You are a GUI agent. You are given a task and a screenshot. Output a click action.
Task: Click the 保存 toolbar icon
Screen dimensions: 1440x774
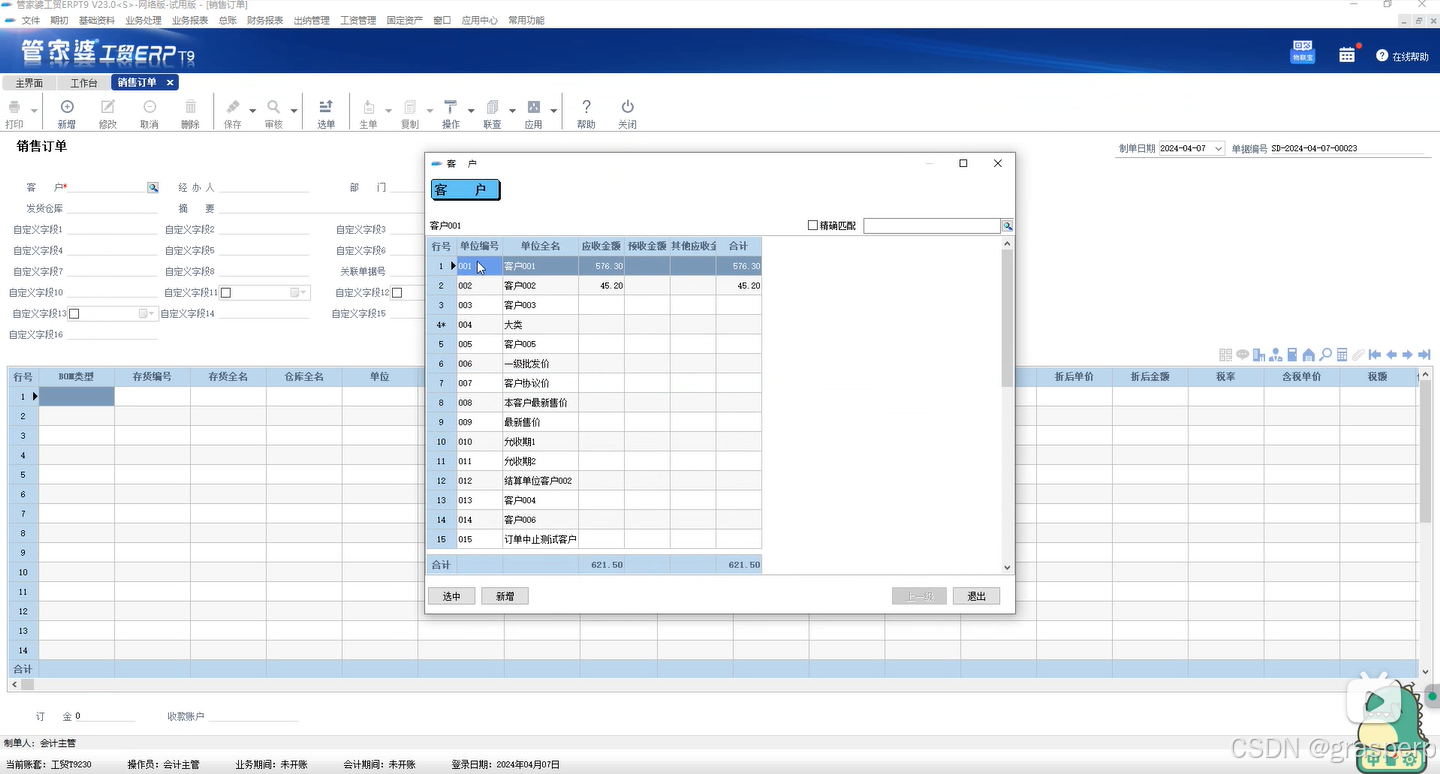(x=232, y=107)
